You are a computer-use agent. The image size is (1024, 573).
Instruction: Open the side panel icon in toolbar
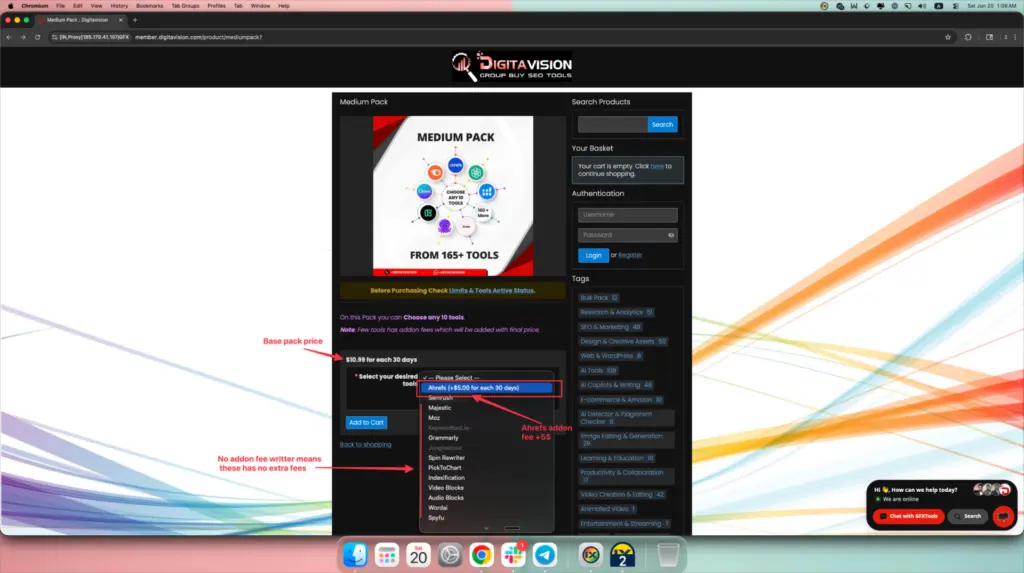(x=989, y=37)
